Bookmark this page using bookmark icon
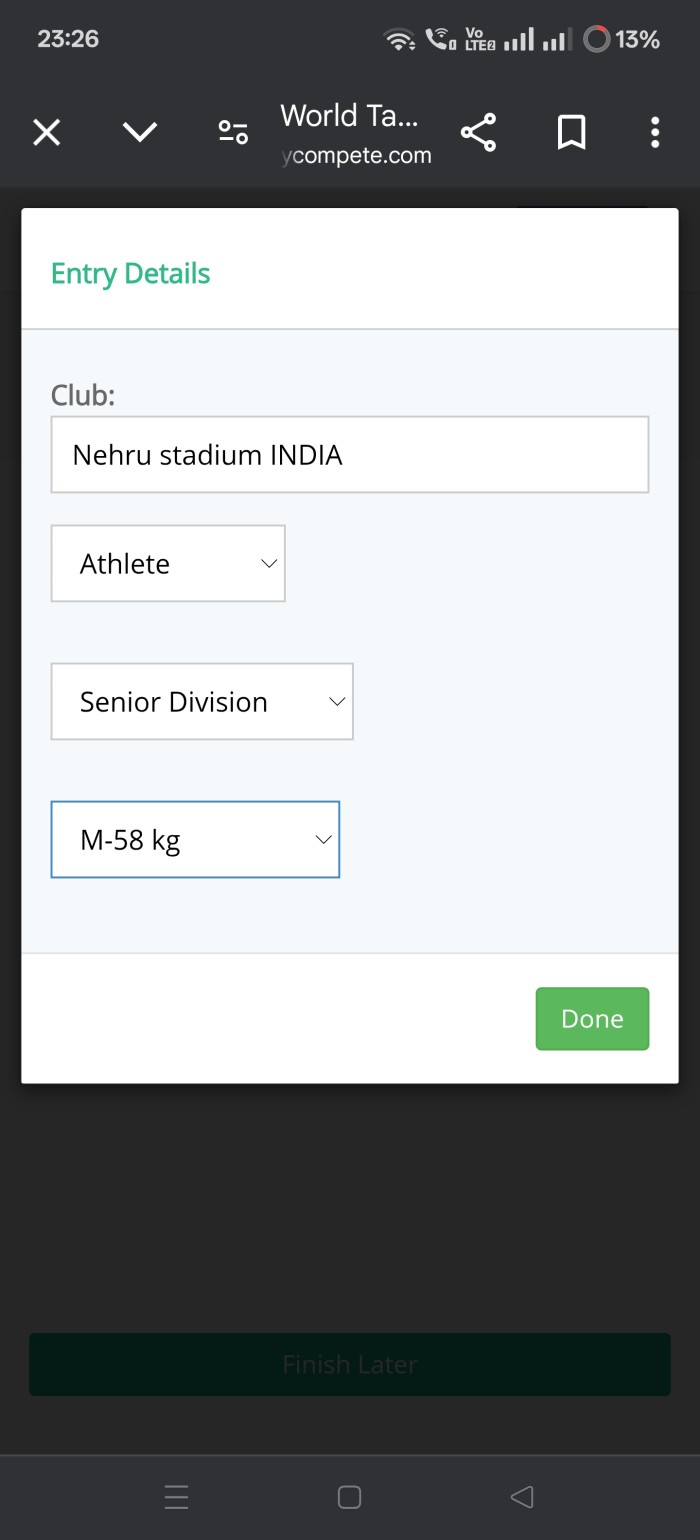 click(571, 132)
